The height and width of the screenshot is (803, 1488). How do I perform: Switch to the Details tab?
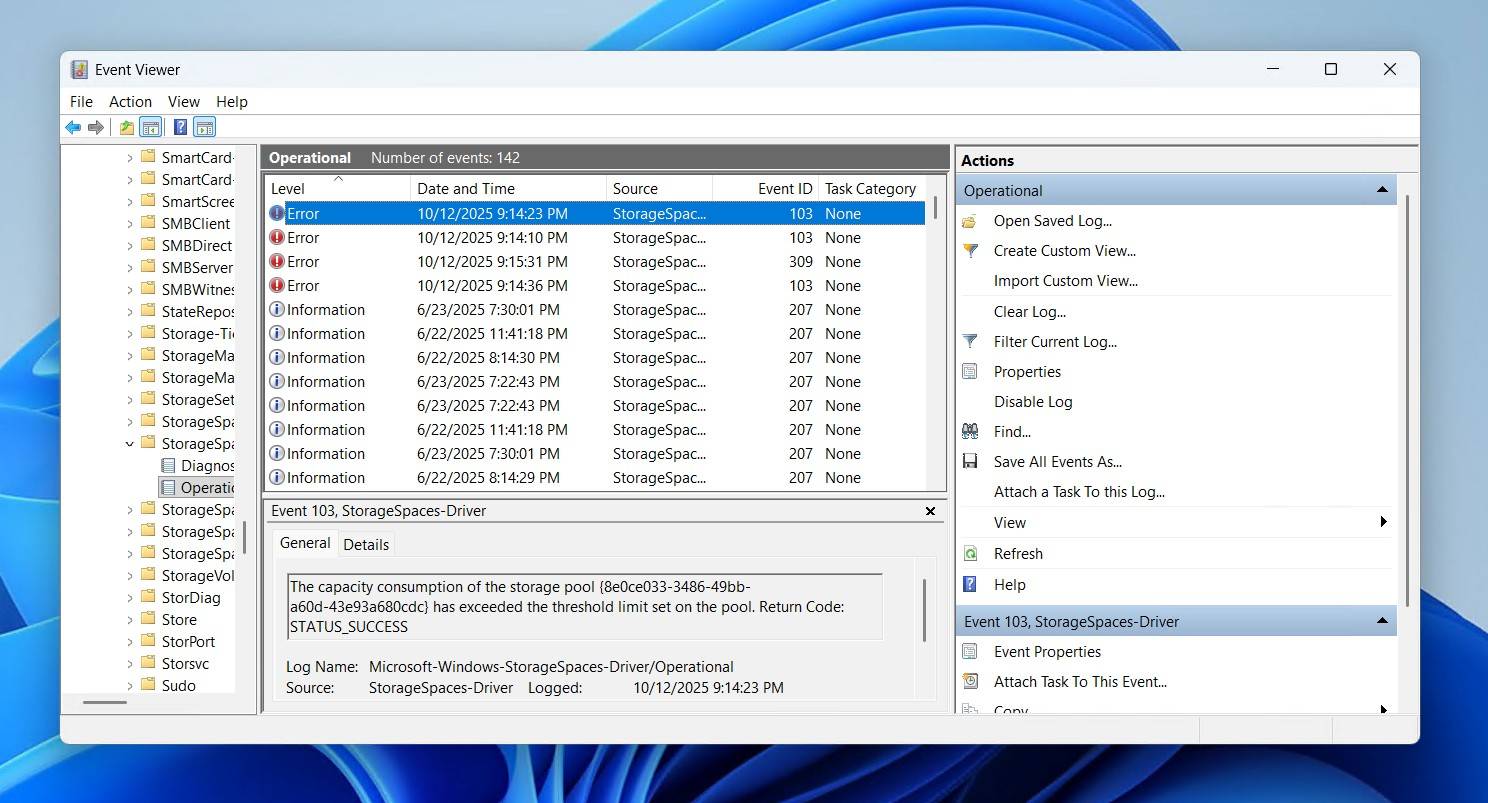click(366, 544)
